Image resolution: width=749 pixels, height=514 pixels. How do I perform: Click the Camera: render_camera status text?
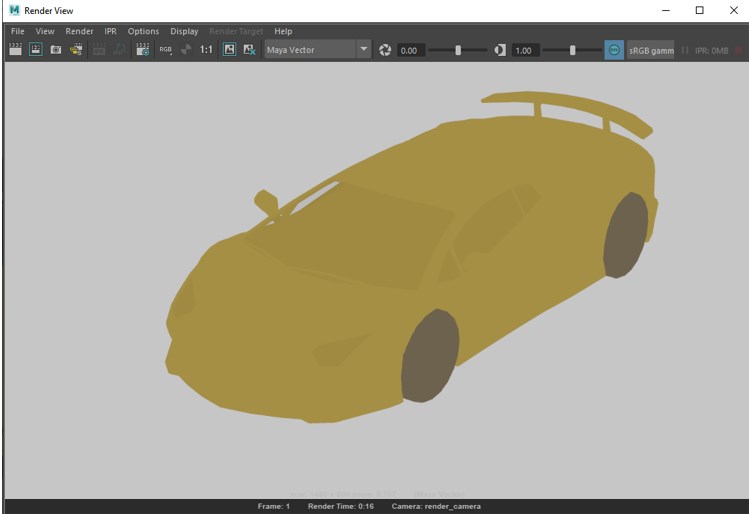pos(436,506)
